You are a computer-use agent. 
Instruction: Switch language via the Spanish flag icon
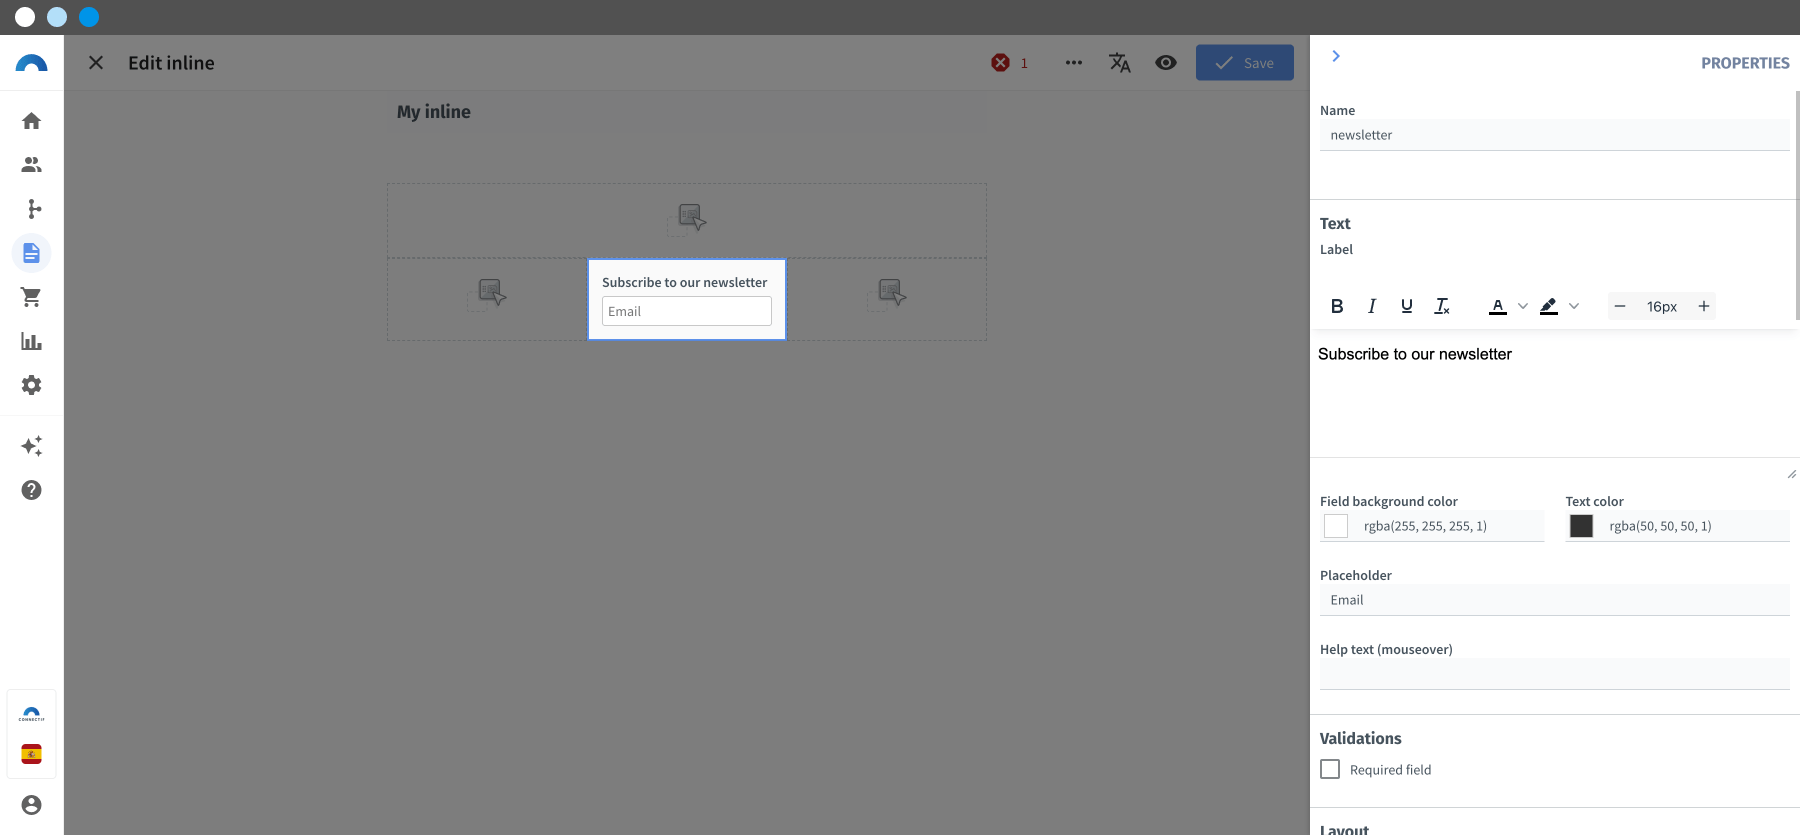pyautogui.click(x=31, y=754)
